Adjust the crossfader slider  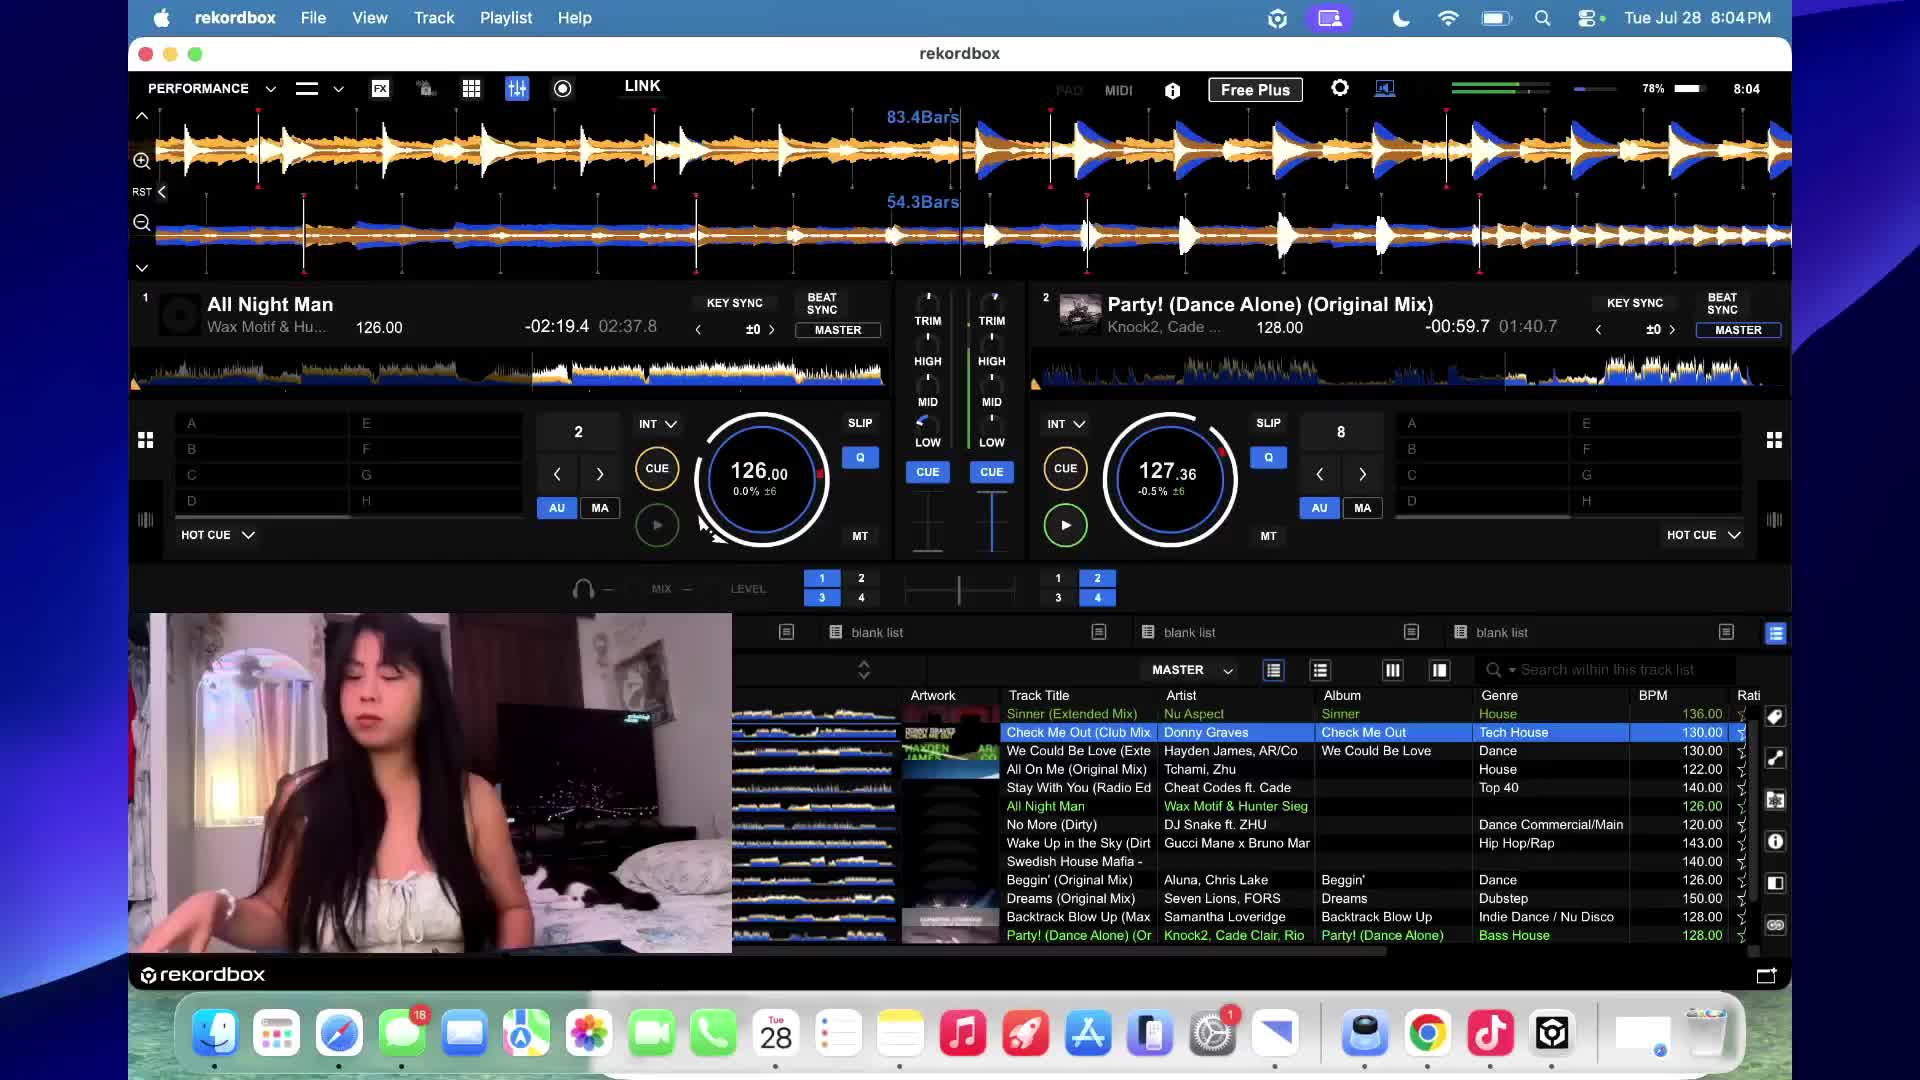(x=959, y=590)
